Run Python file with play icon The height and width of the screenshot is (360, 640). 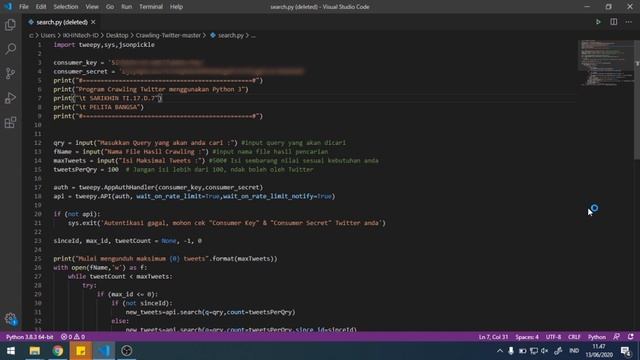click(598, 22)
